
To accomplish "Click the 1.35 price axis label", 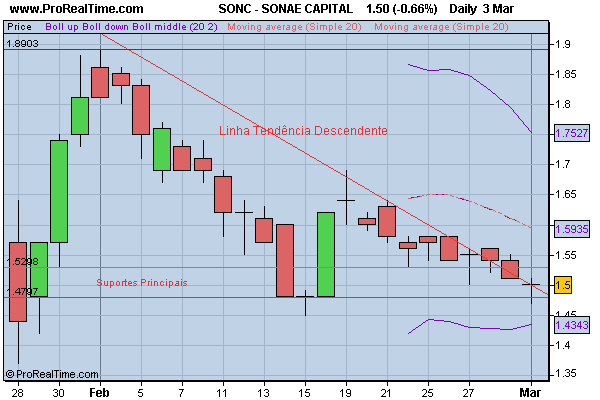I will tap(566, 374).
